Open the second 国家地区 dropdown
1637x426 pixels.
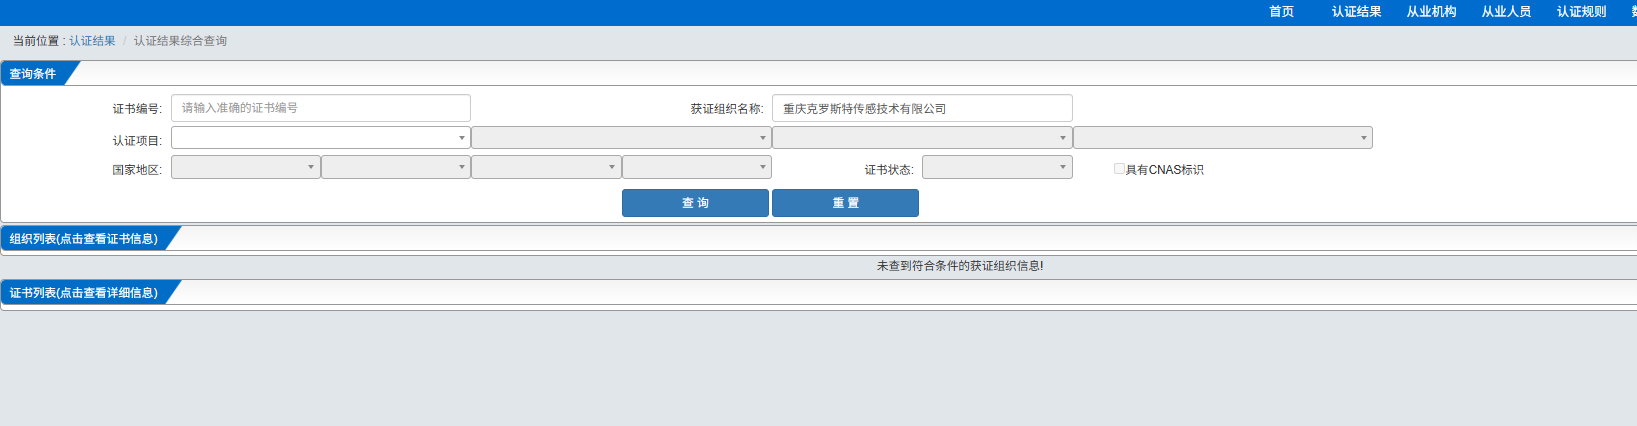coord(396,167)
